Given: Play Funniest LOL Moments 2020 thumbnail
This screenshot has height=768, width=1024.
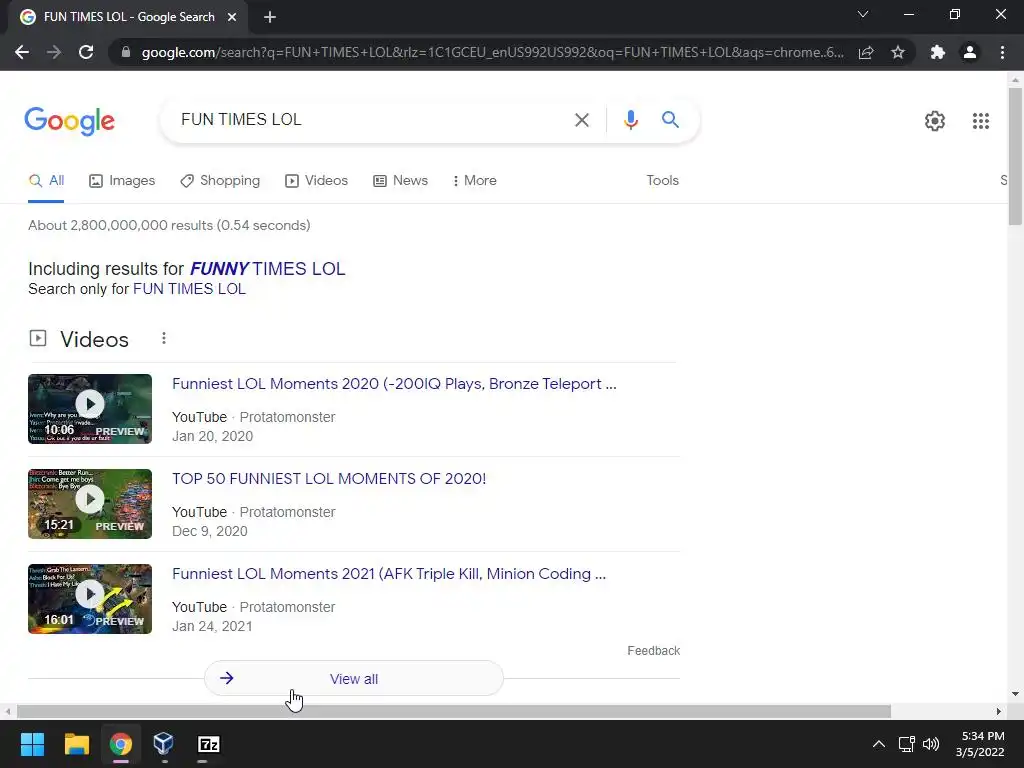Looking at the screenshot, I should tap(90, 409).
